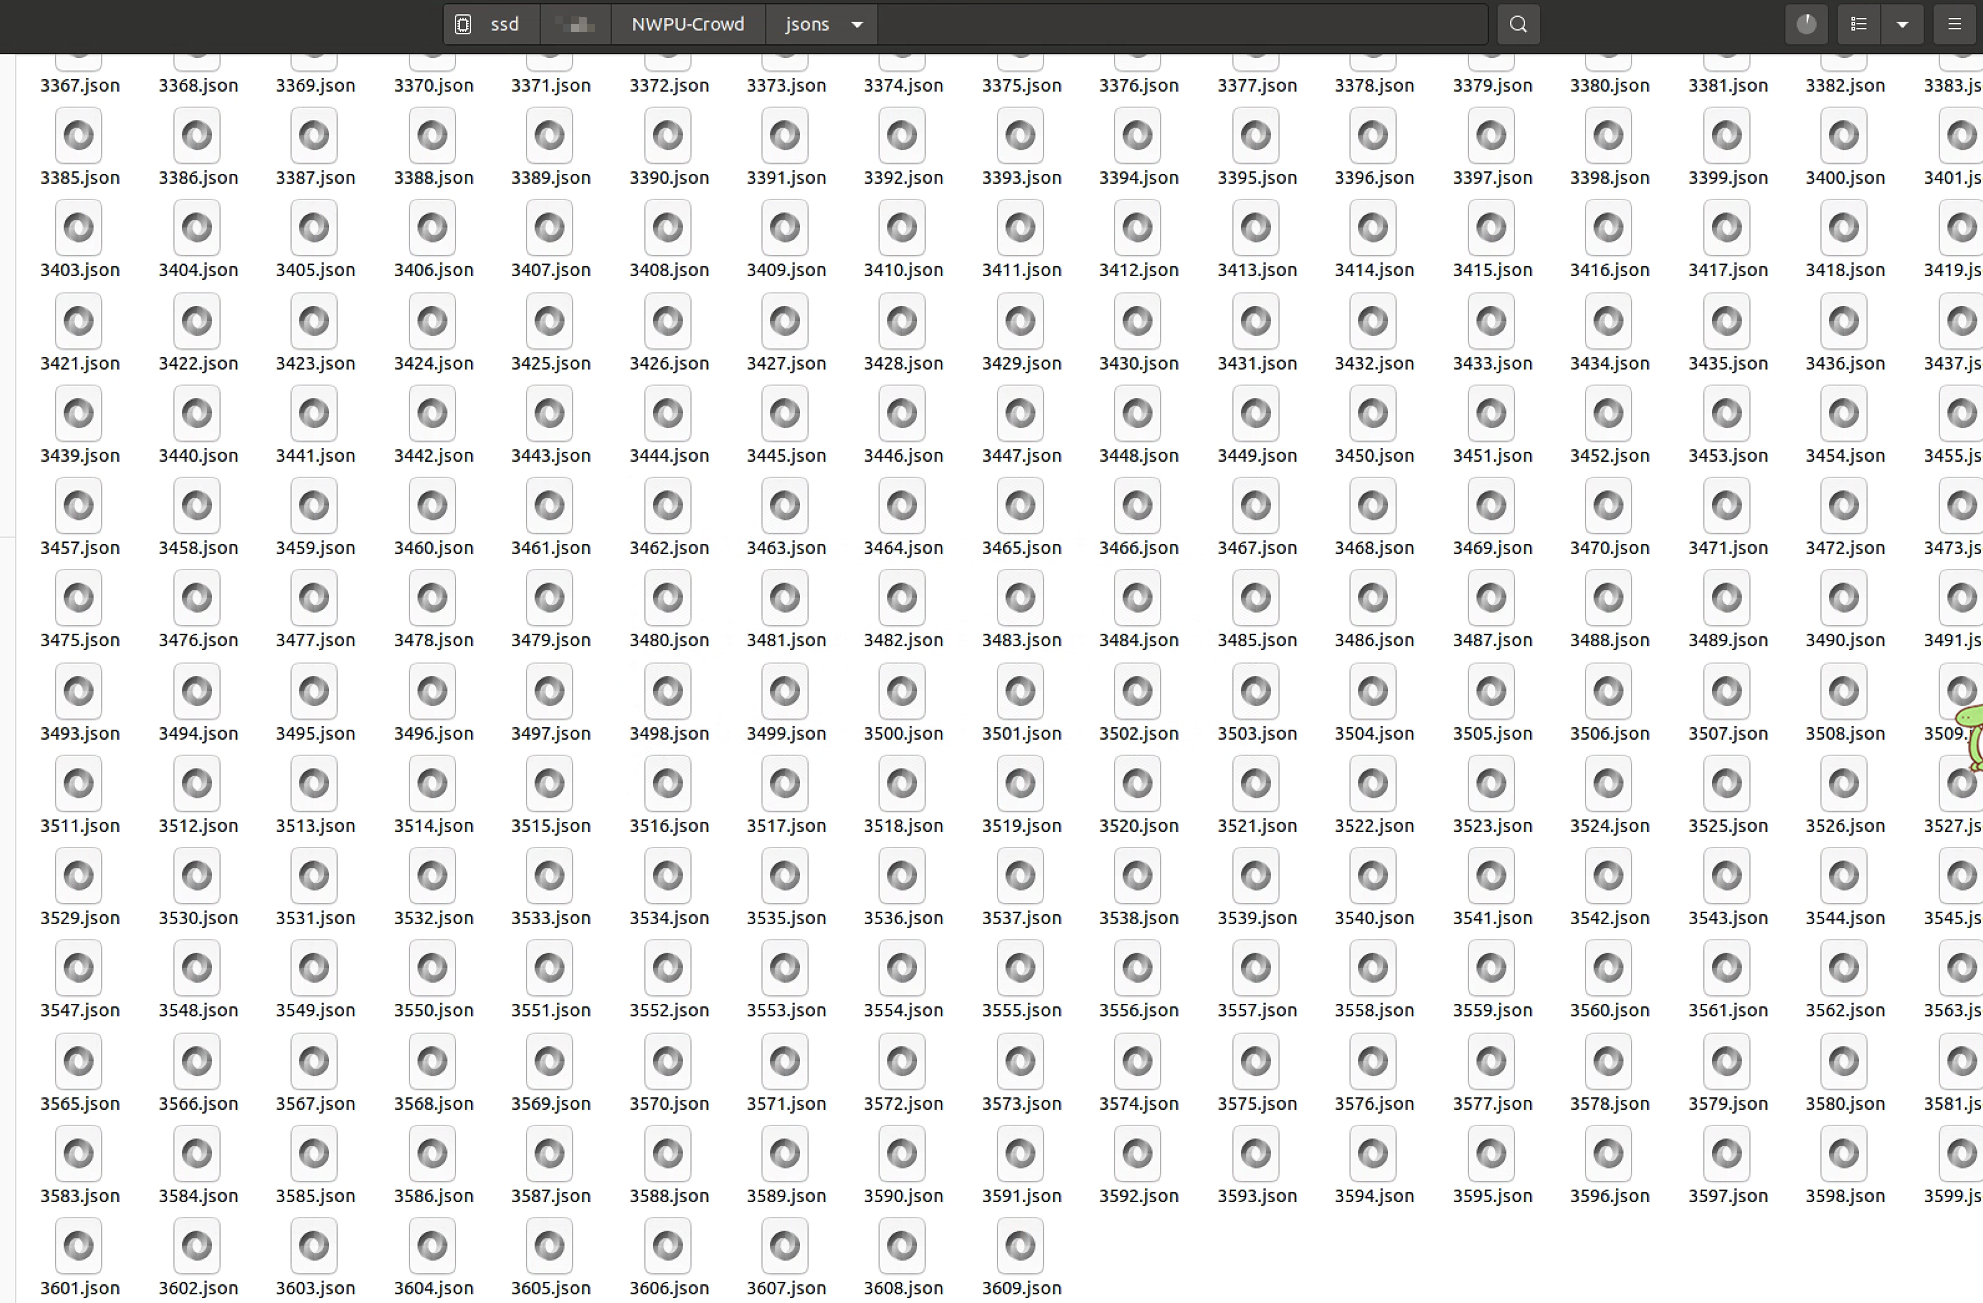This screenshot has width=1983, height=1303.
Task: Select file 3385.json
Action: pyautogui.click(x=79, y=136)
